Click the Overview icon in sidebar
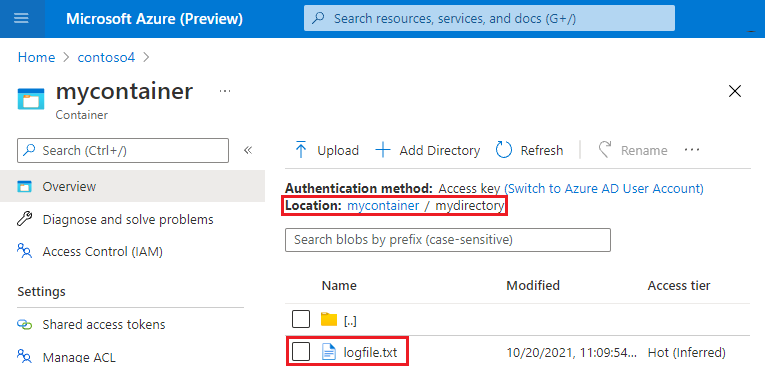This screenshot has height=370, width=765. point(24,186)
